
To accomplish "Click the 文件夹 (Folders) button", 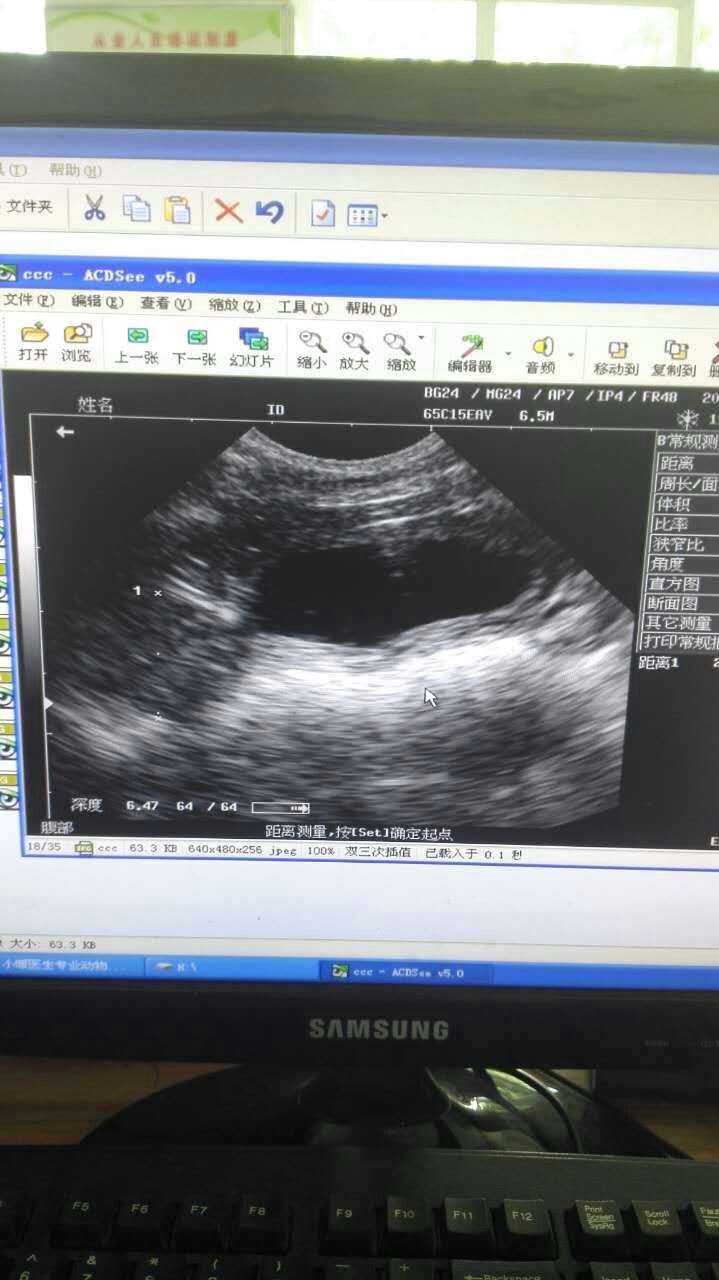I will pyautogui.click(x=29, y=206).
